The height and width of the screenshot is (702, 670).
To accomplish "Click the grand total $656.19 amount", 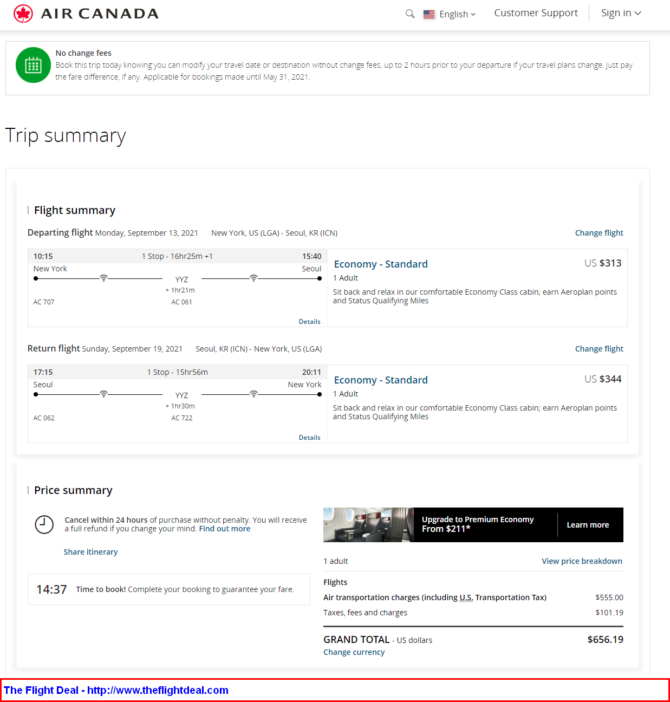I will pyautogui.click(x=605, y=640).
